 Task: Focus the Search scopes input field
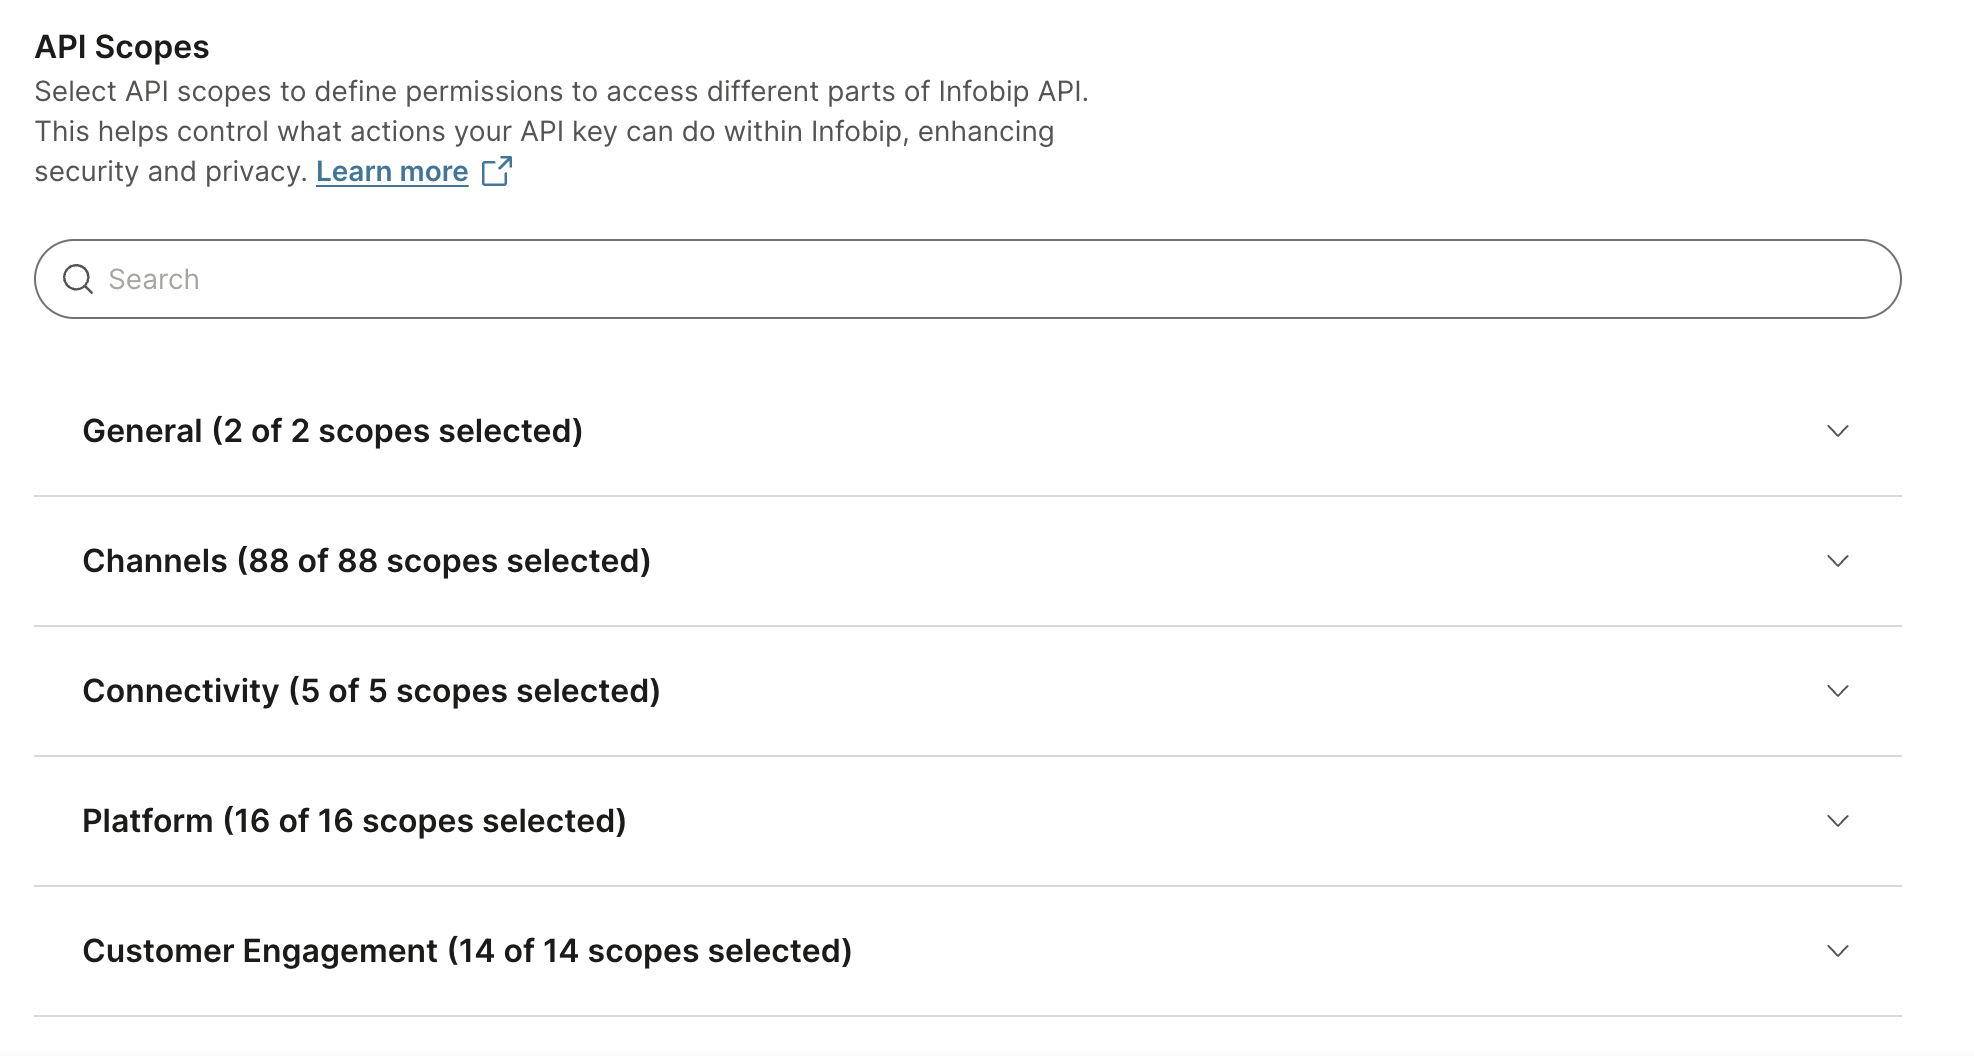tap(960, 279)
